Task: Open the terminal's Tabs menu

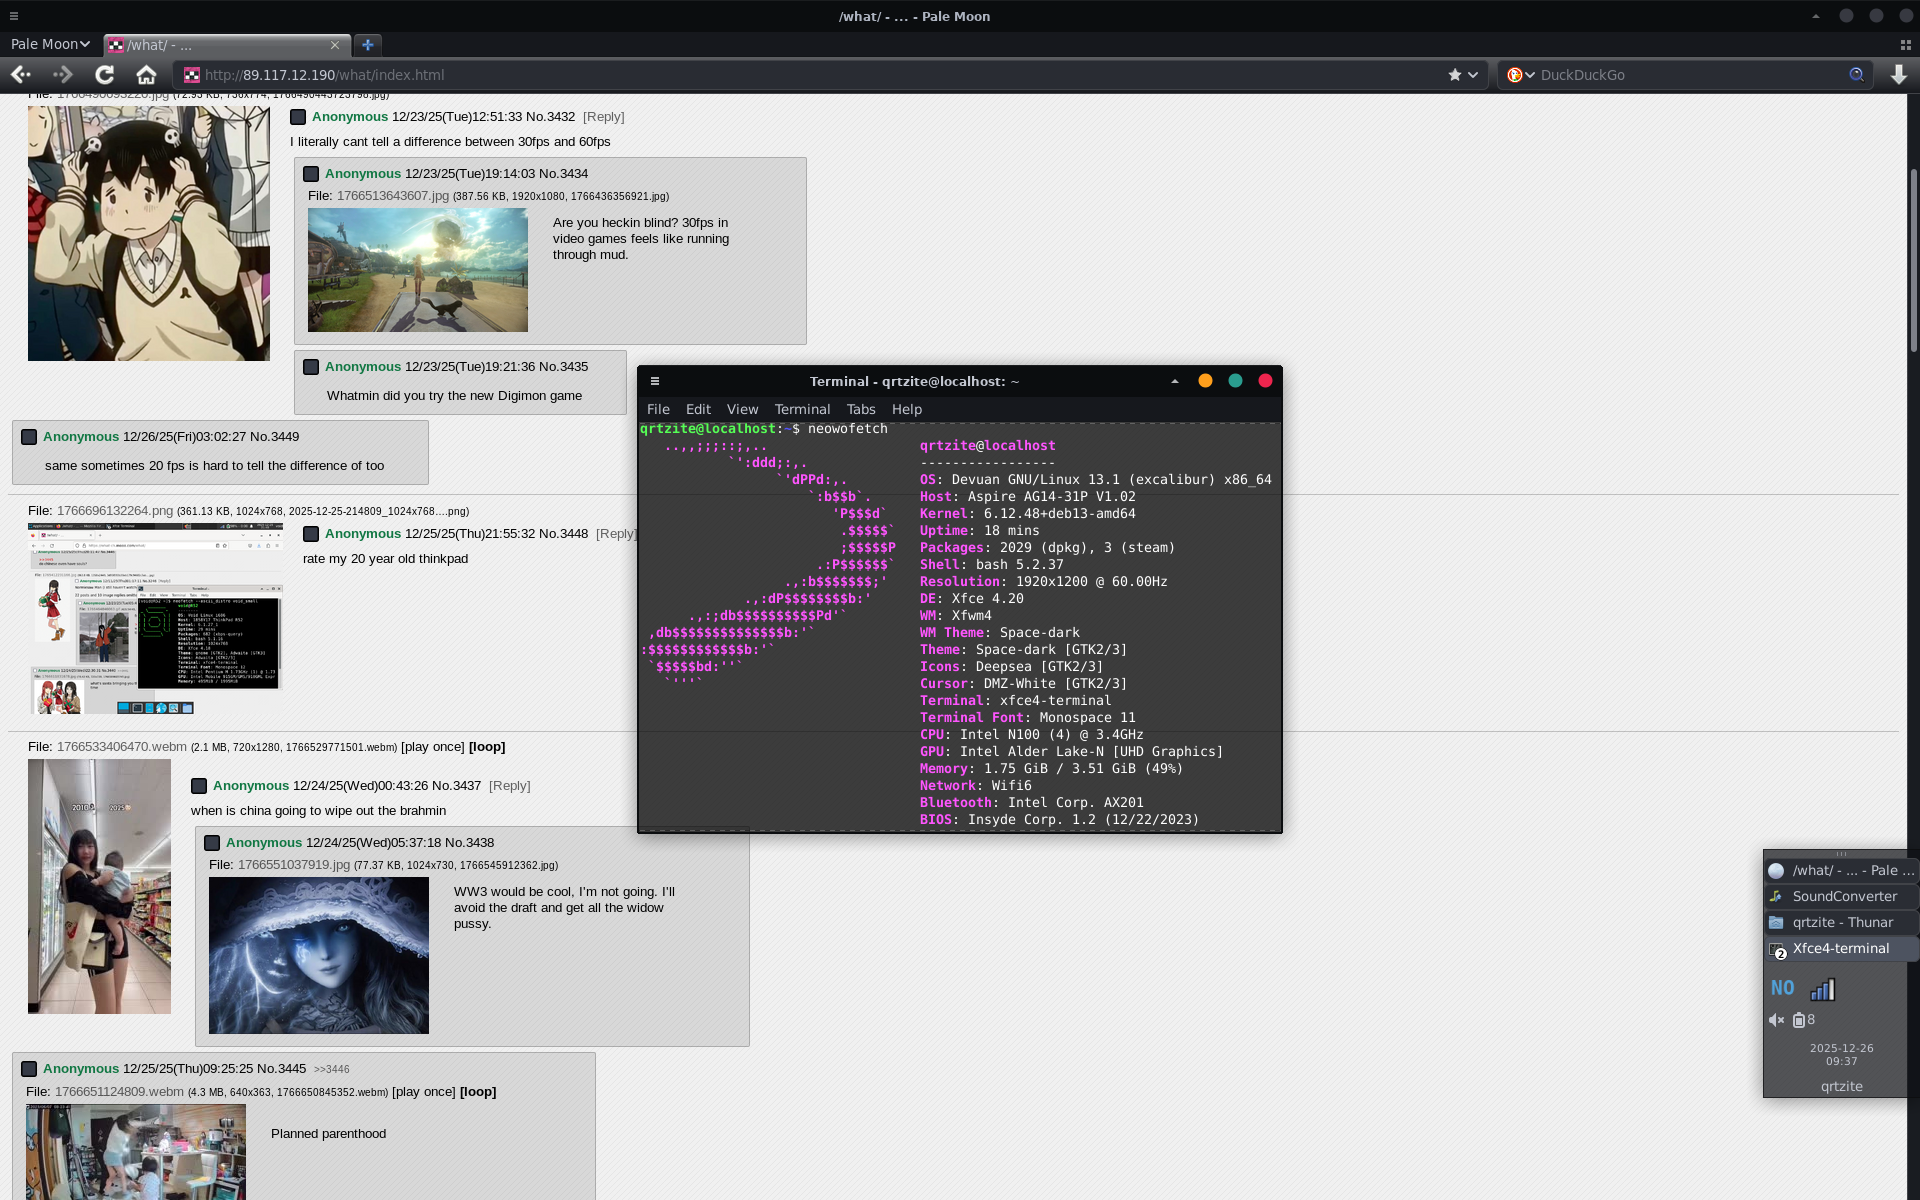Action: [860, 409]
